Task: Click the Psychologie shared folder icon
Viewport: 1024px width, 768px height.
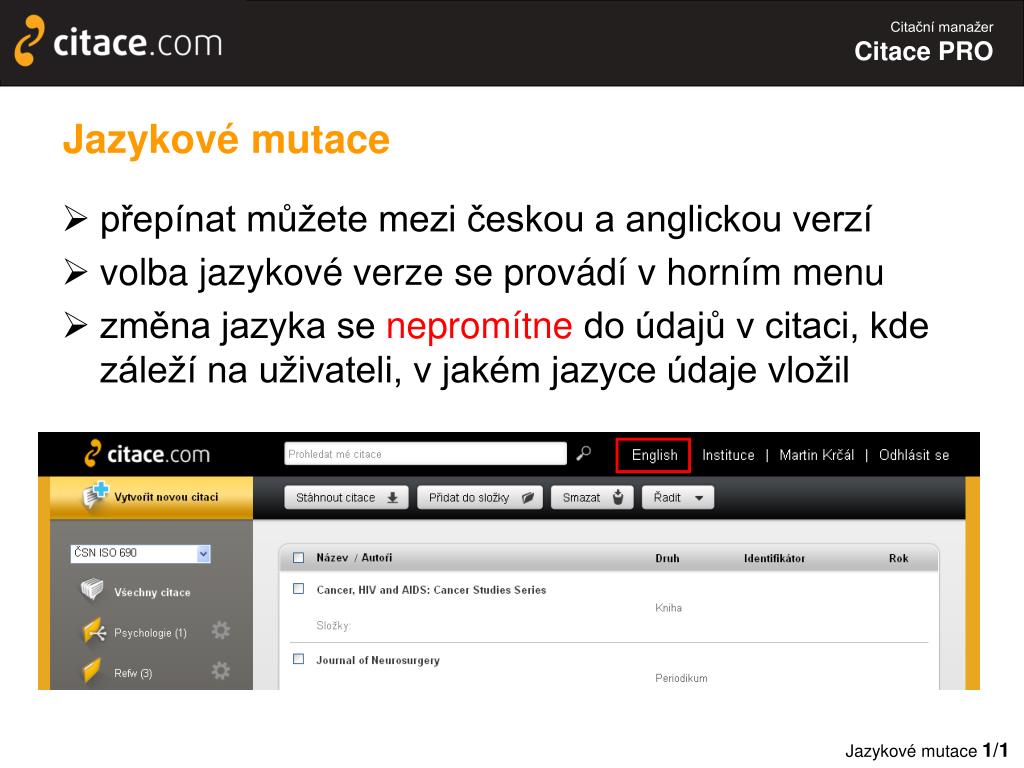Action: point(94,631)
